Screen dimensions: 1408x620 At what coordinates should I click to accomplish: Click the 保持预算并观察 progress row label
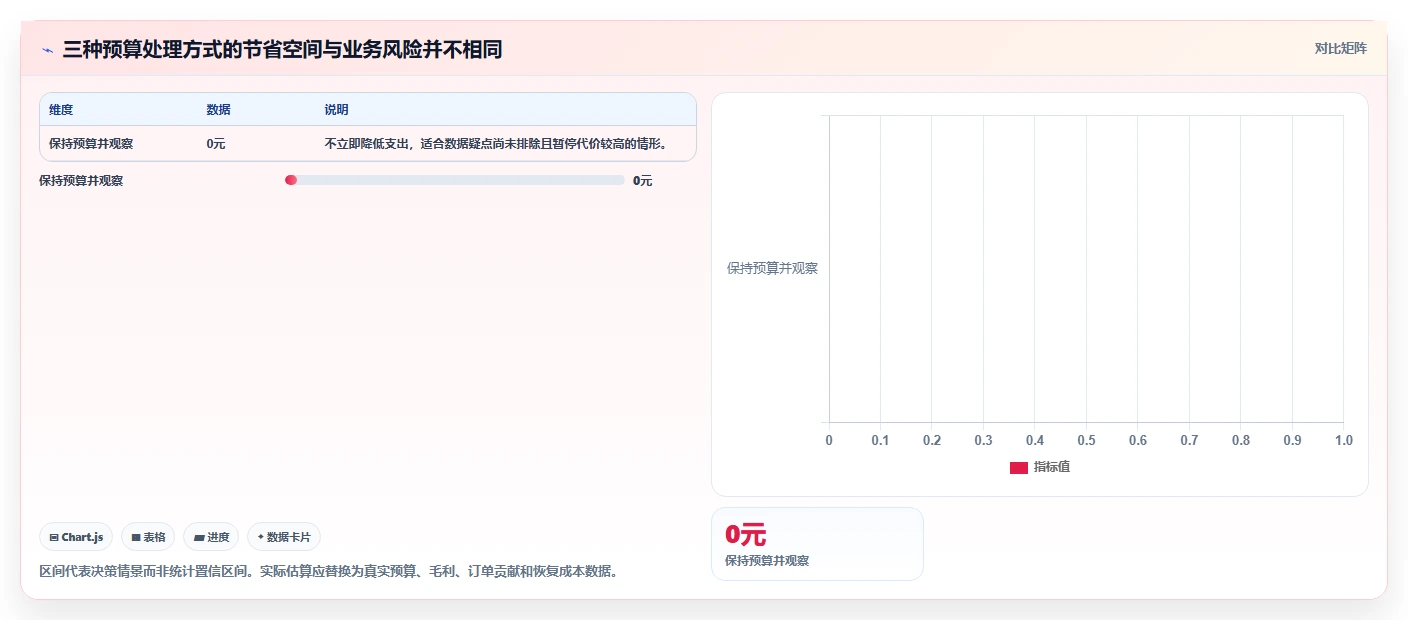click(81, 181)
